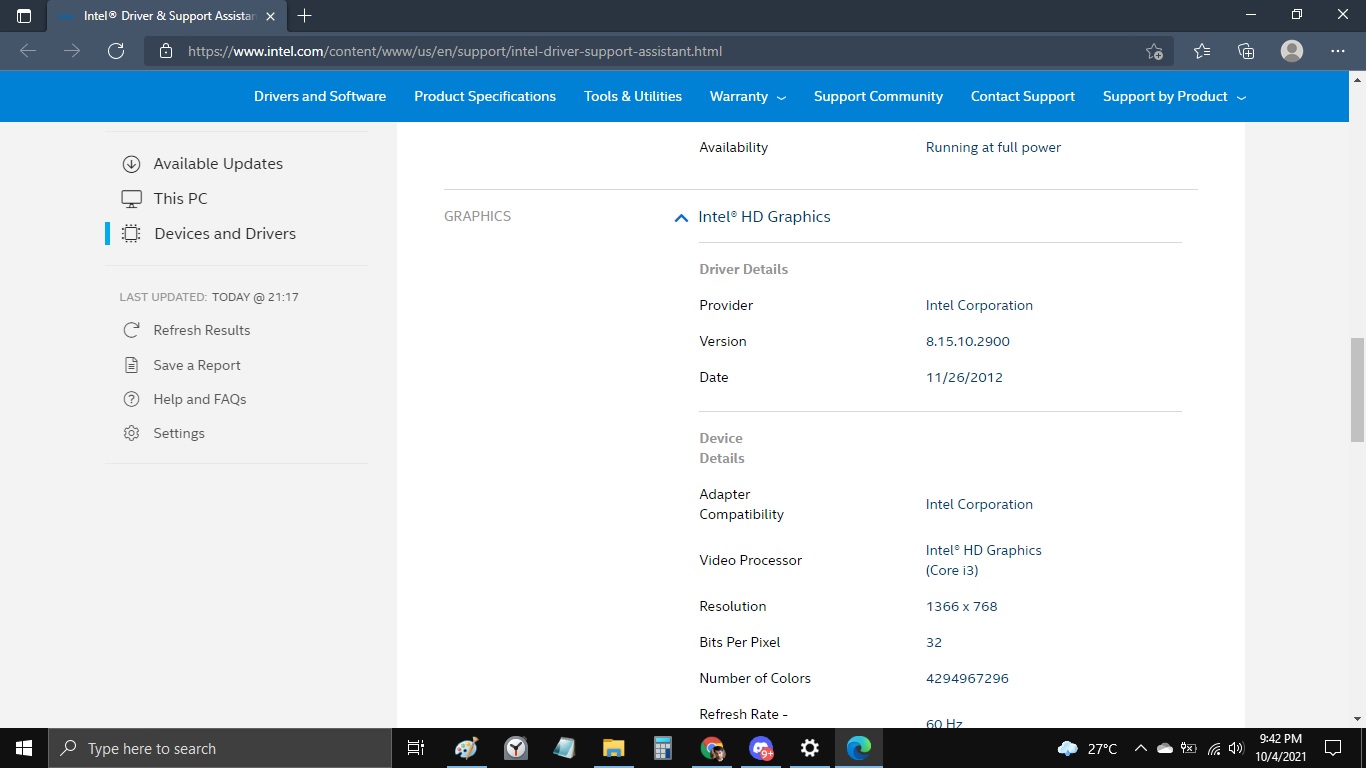Open Windows Start menu
This screenshot has width=1366, height=768.
point(24,748)
